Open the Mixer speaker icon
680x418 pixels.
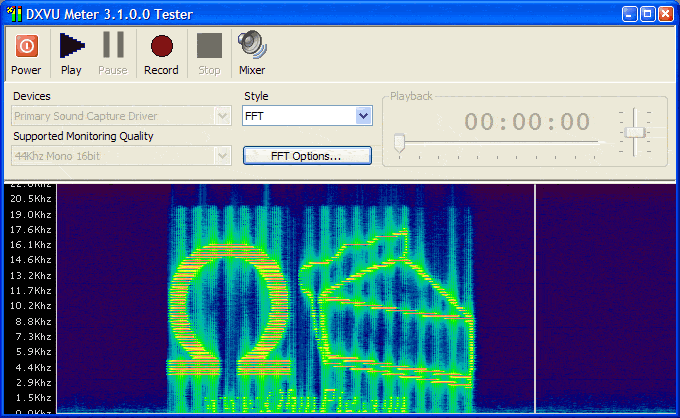251,46
